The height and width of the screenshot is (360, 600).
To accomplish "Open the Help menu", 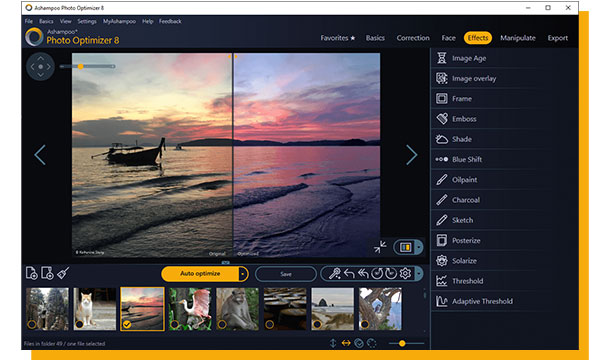I will [147, 21].
